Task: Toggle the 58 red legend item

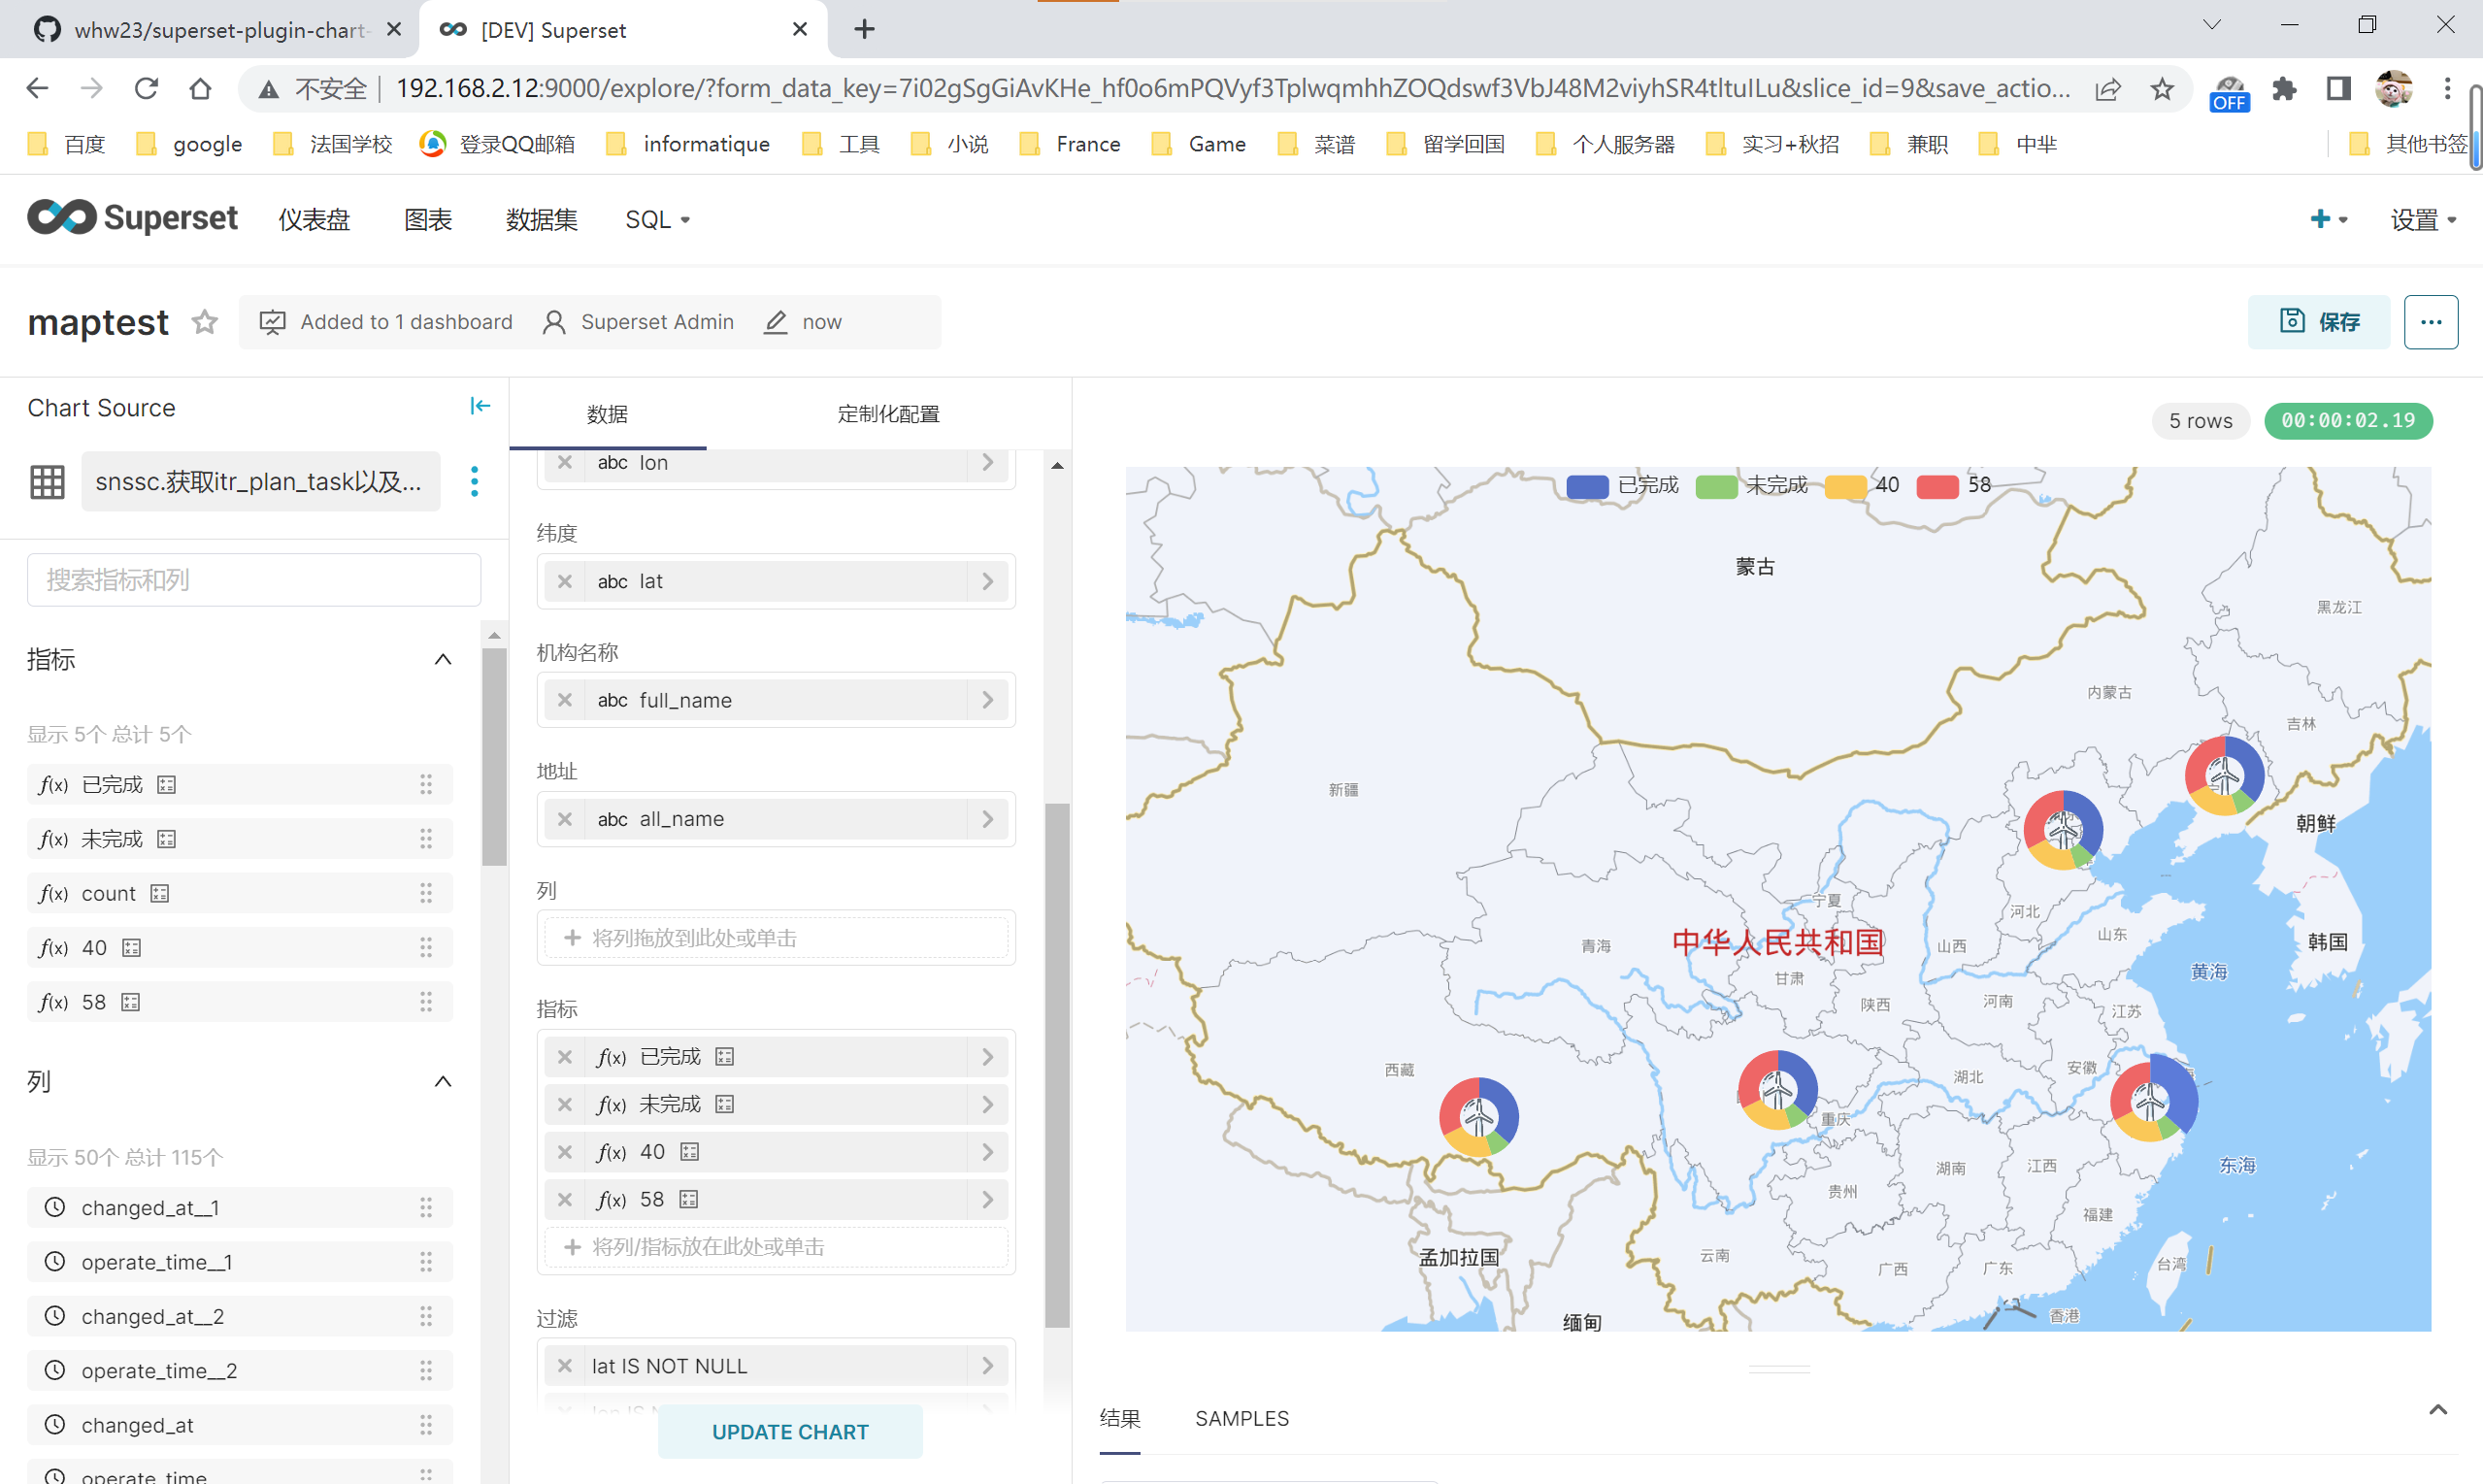Action: [x=1953, y=486]
